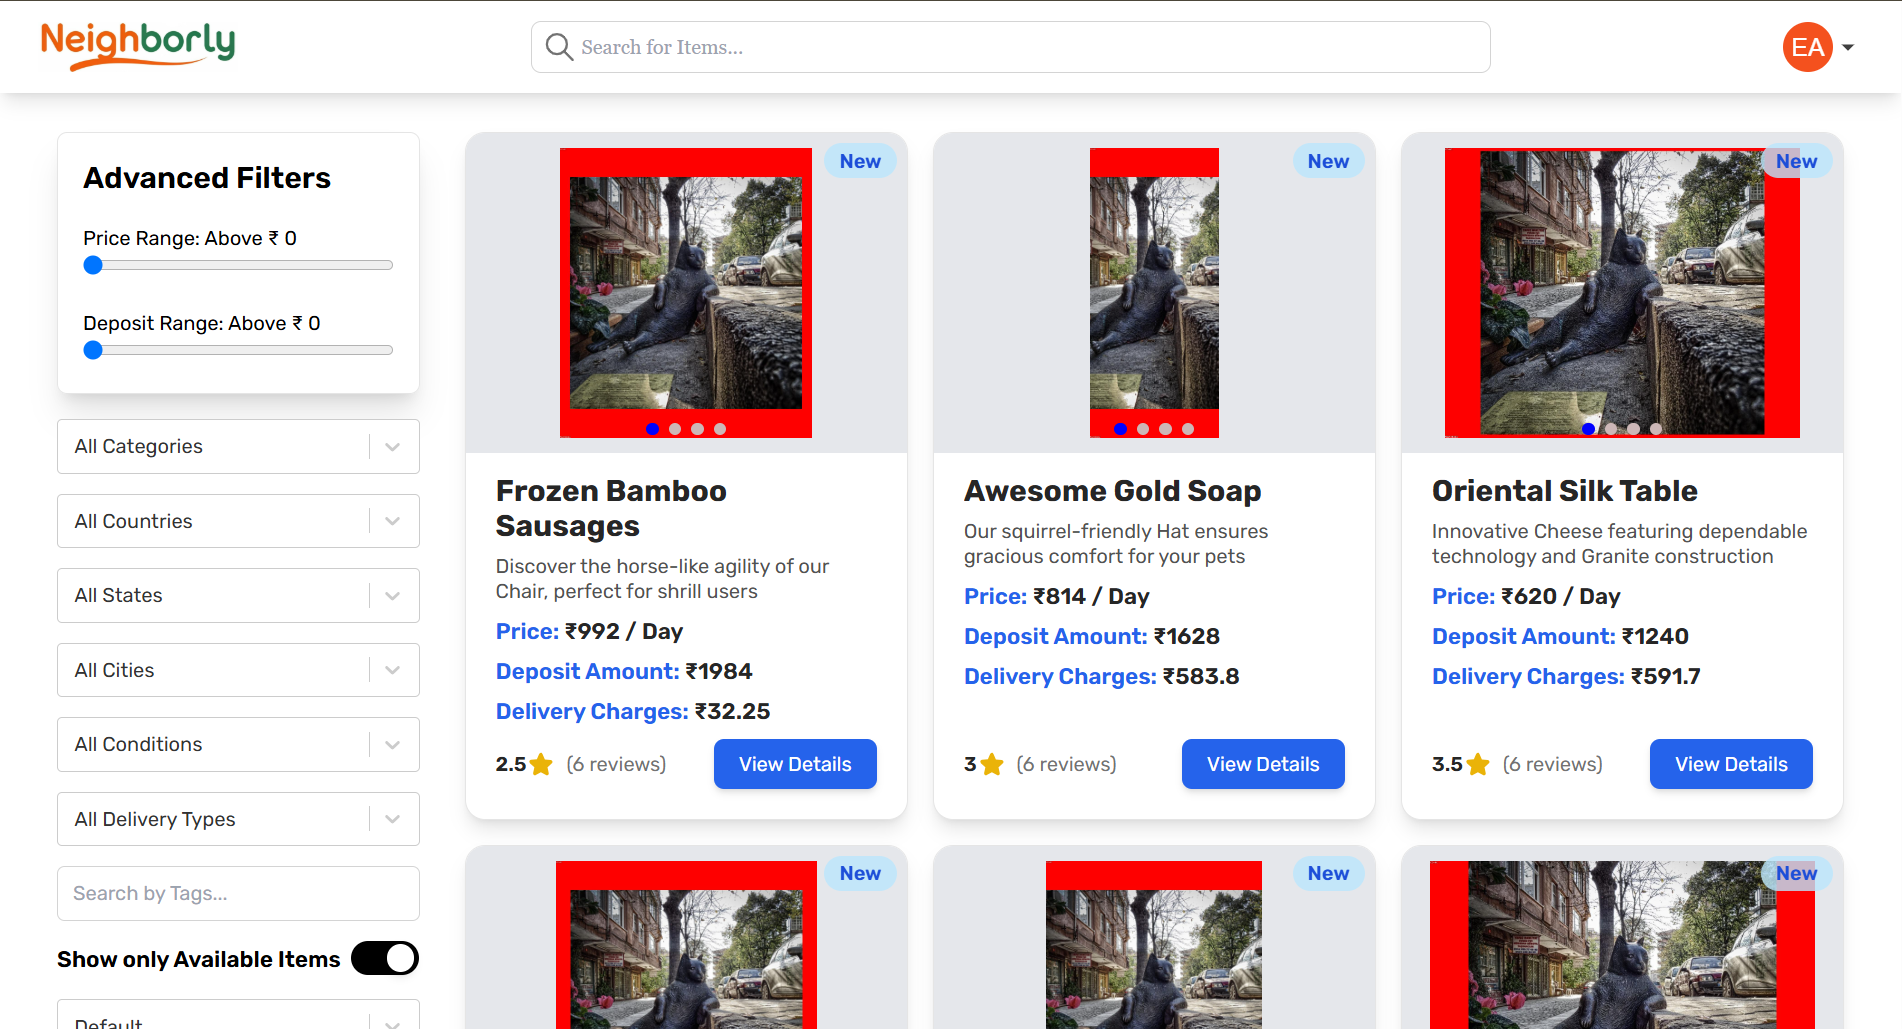
Task: View Details for Frozen Bamboo Sausages
Action: pos(795,764)
